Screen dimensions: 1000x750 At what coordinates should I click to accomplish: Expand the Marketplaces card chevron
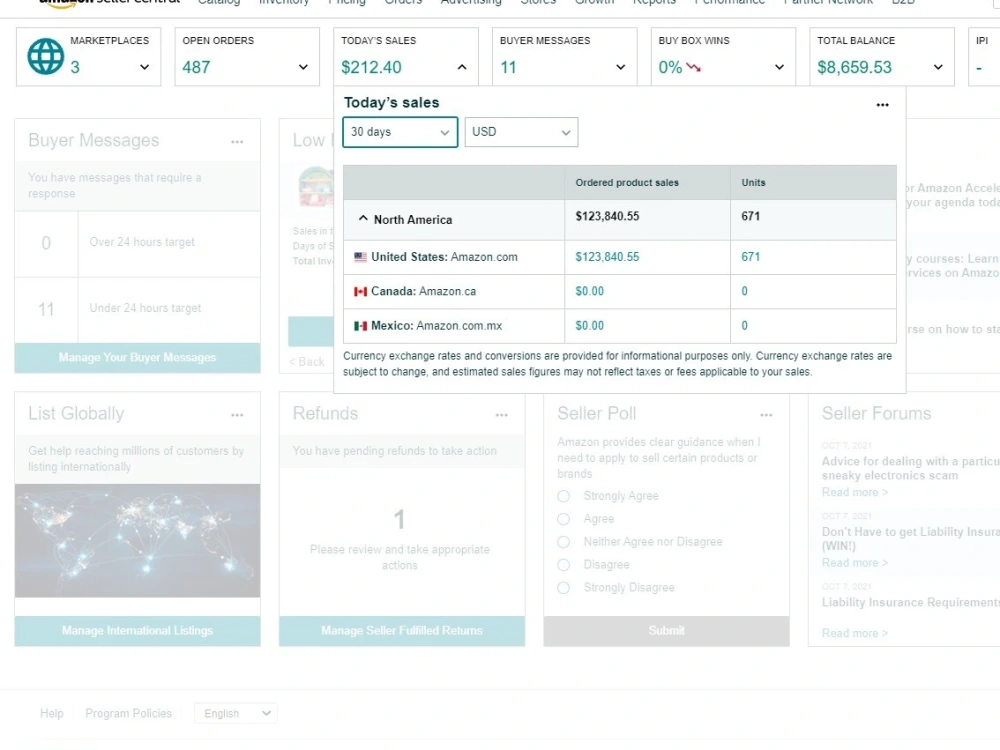tap(145, 67)
